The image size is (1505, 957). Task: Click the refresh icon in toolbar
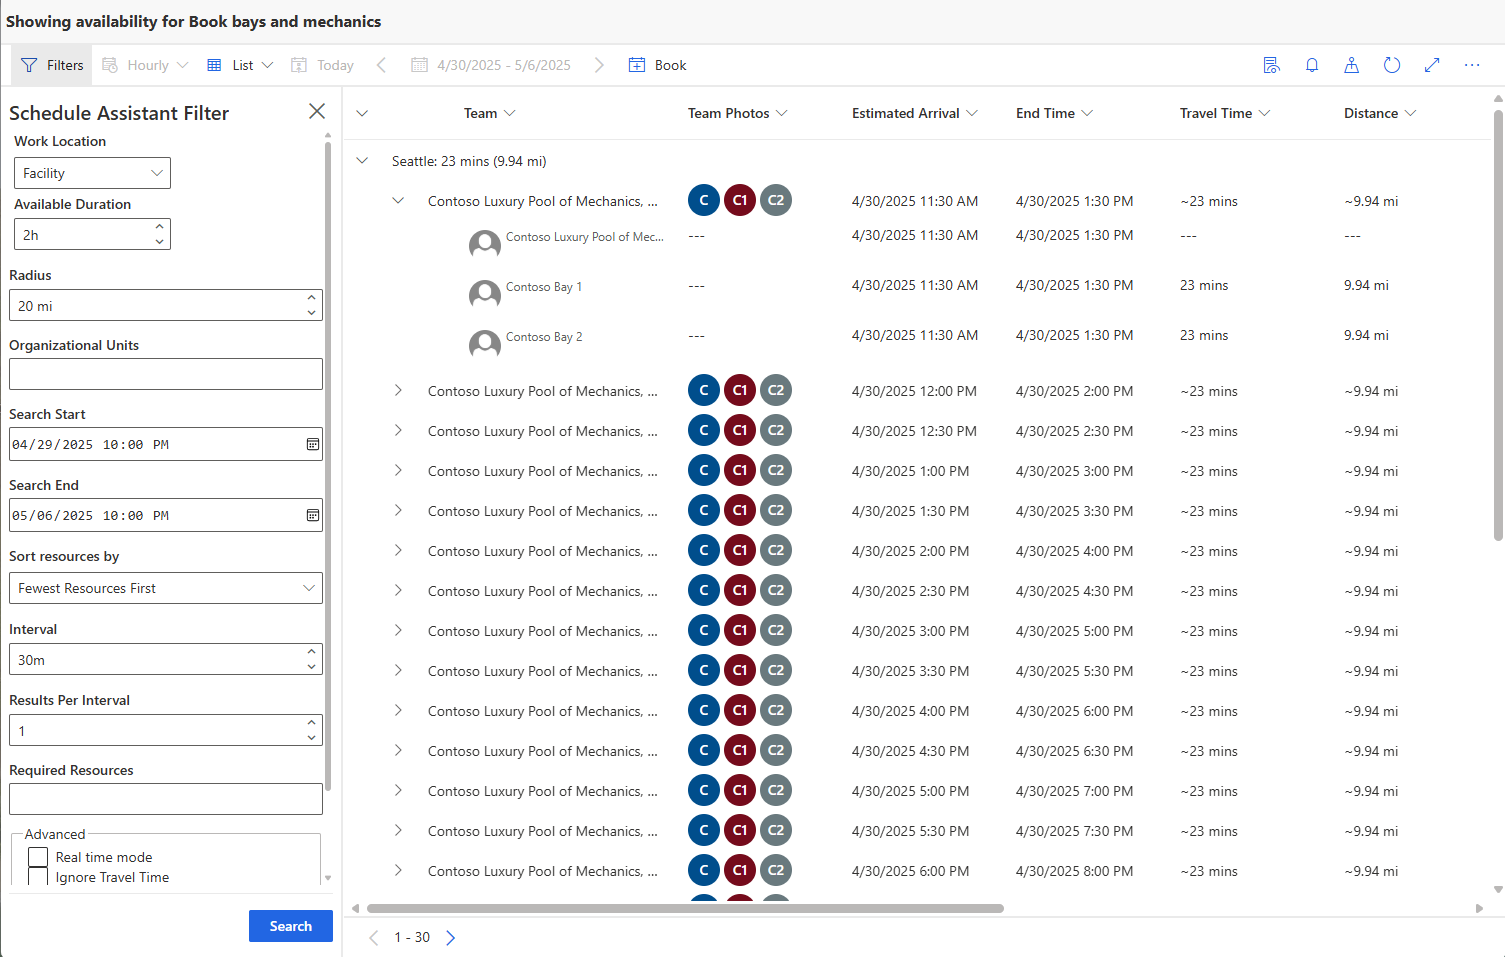pos(1391,65)
